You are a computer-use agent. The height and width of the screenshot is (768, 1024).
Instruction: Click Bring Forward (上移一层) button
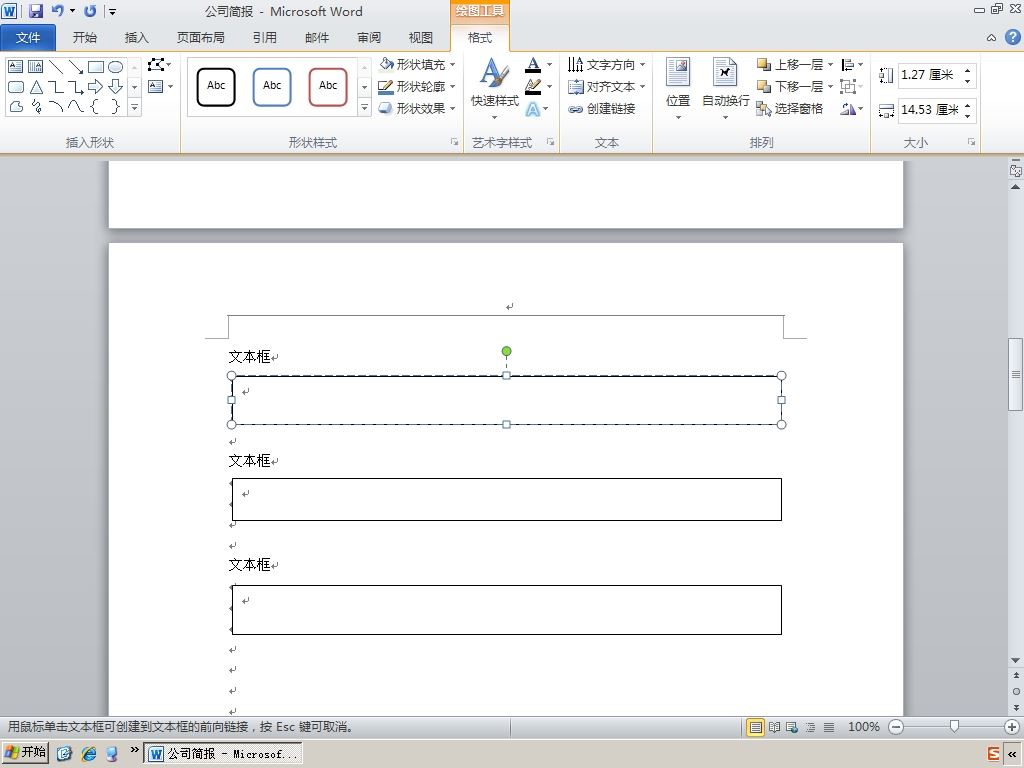pyautogui.click(x=790, y=65)
